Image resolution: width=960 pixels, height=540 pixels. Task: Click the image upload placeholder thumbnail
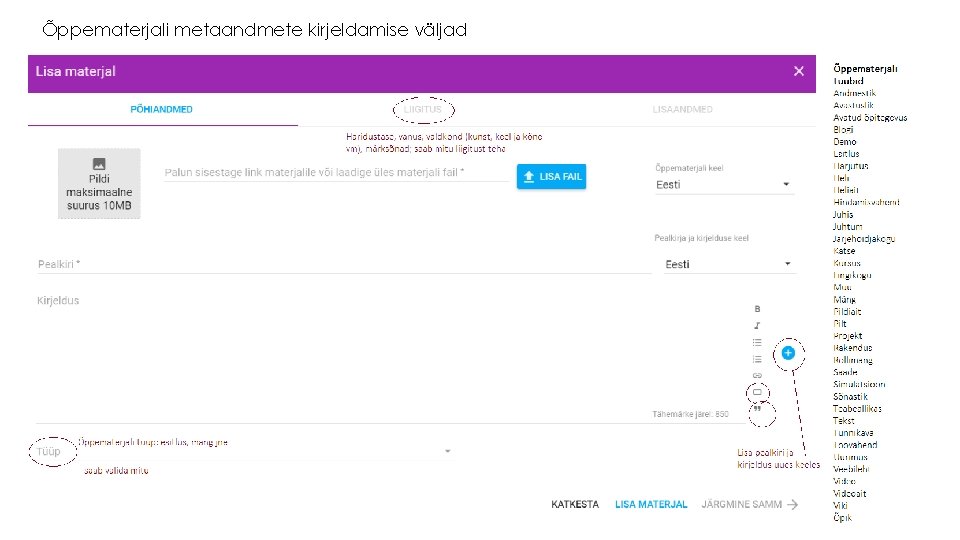pos(99,183)
